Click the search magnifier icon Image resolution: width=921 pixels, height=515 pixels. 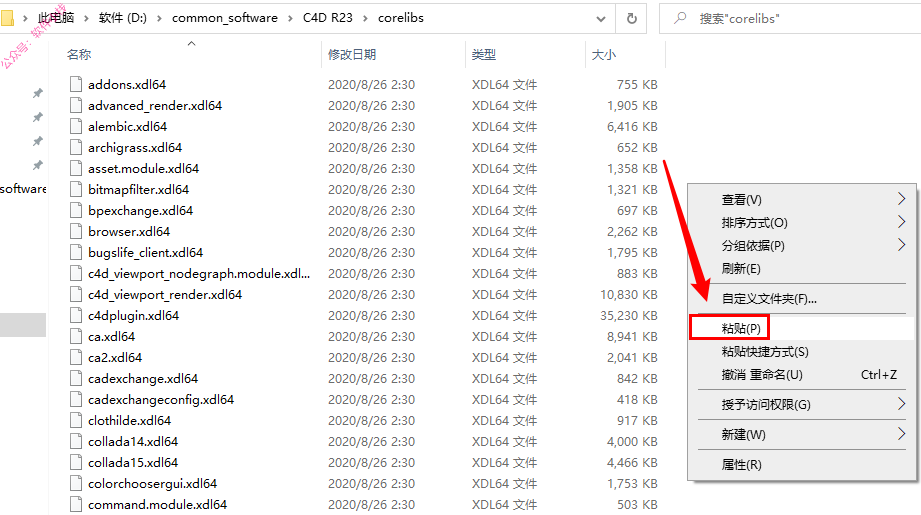680,18
